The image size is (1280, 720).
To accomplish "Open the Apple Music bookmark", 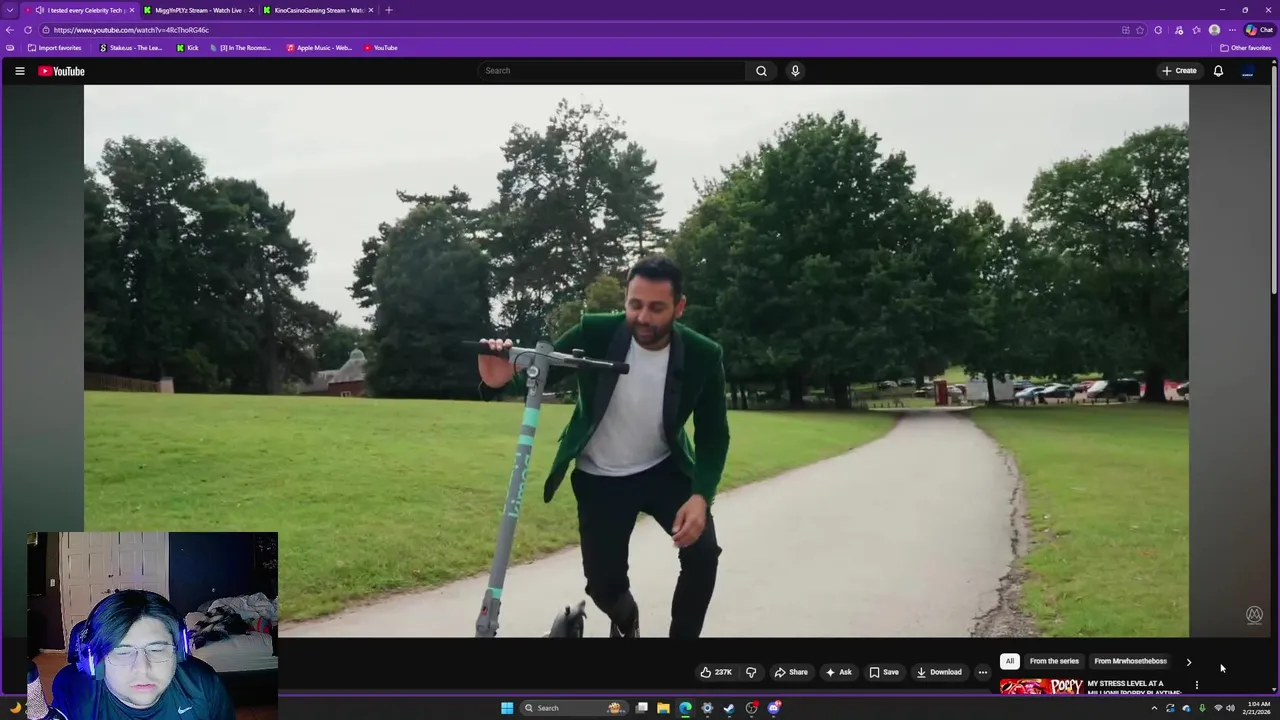I will tap(319, 48).
